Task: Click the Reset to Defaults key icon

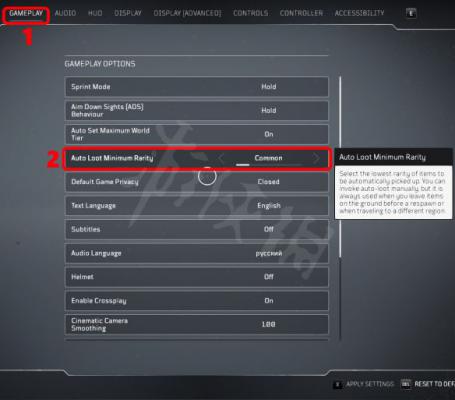Action: pos(406,384)
